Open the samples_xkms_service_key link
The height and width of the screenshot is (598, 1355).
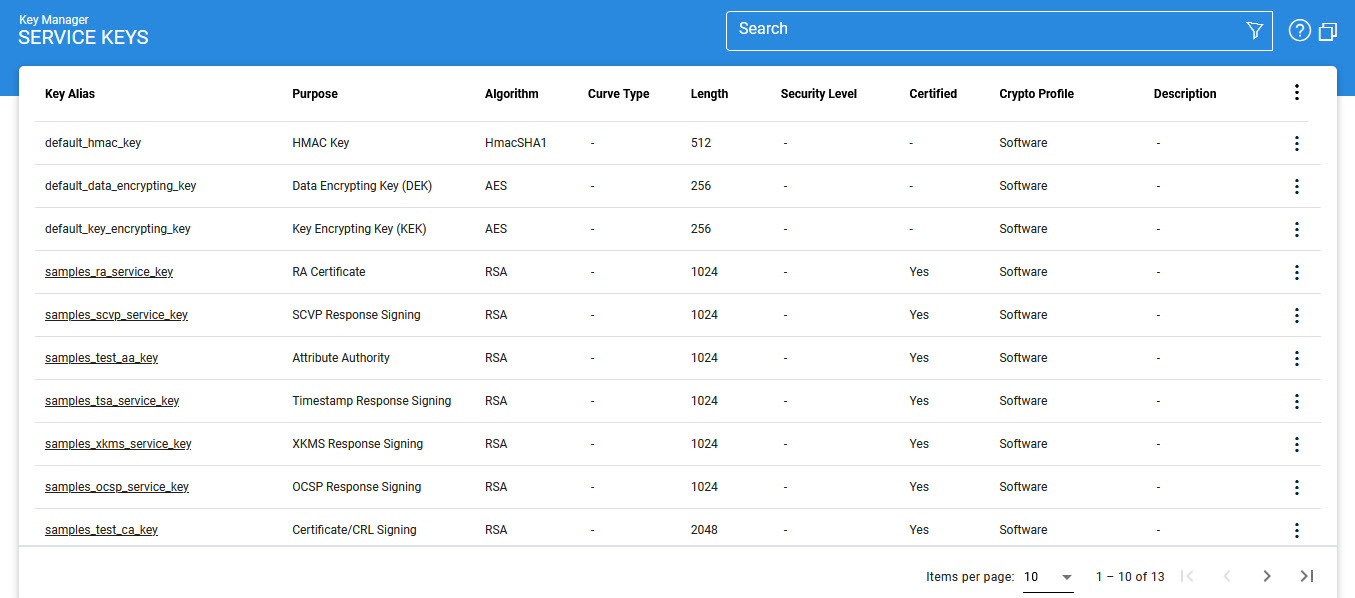click(x=118, y=444)
